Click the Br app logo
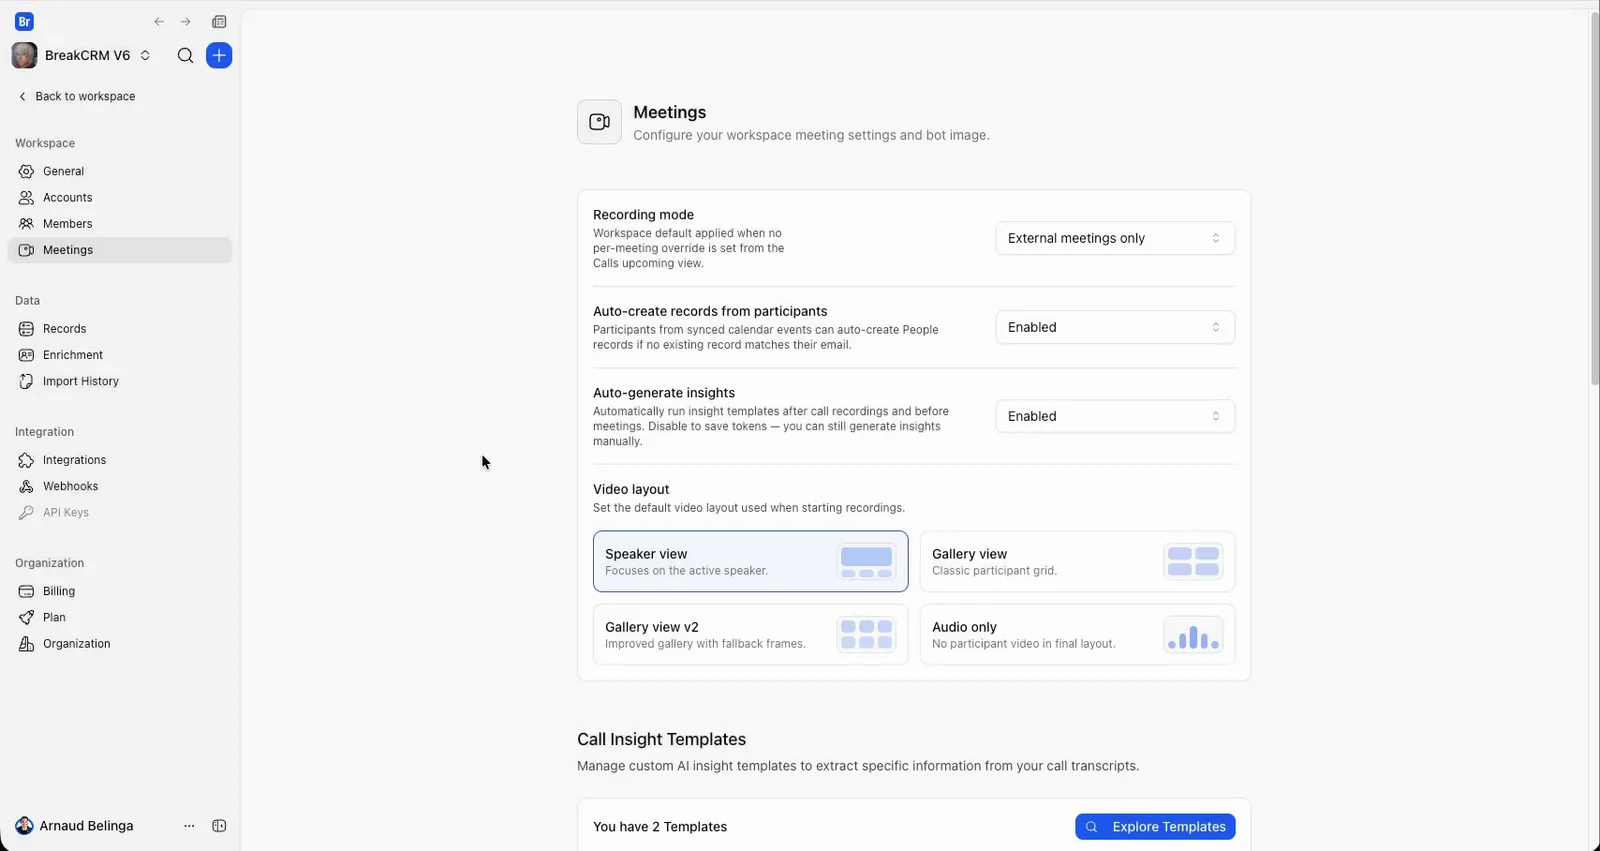Viewport: 1600px width, 851px height. (x=25, y=22)
